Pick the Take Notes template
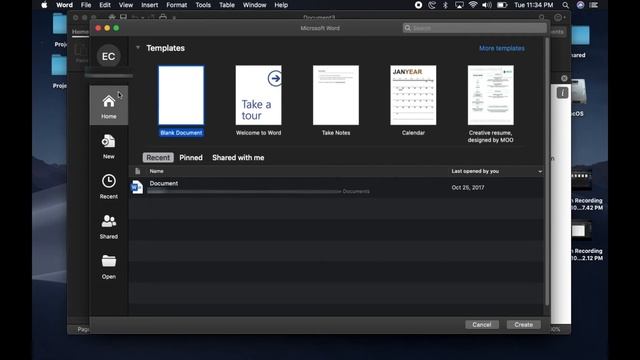 tap(336, 101)
